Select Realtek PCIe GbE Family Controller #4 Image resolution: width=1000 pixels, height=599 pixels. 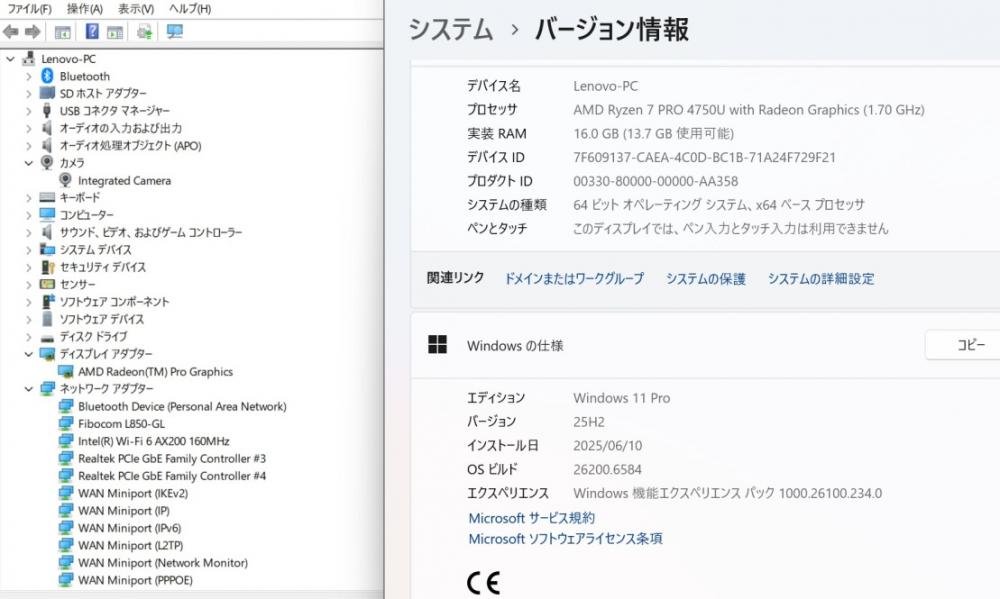(172, 475)
